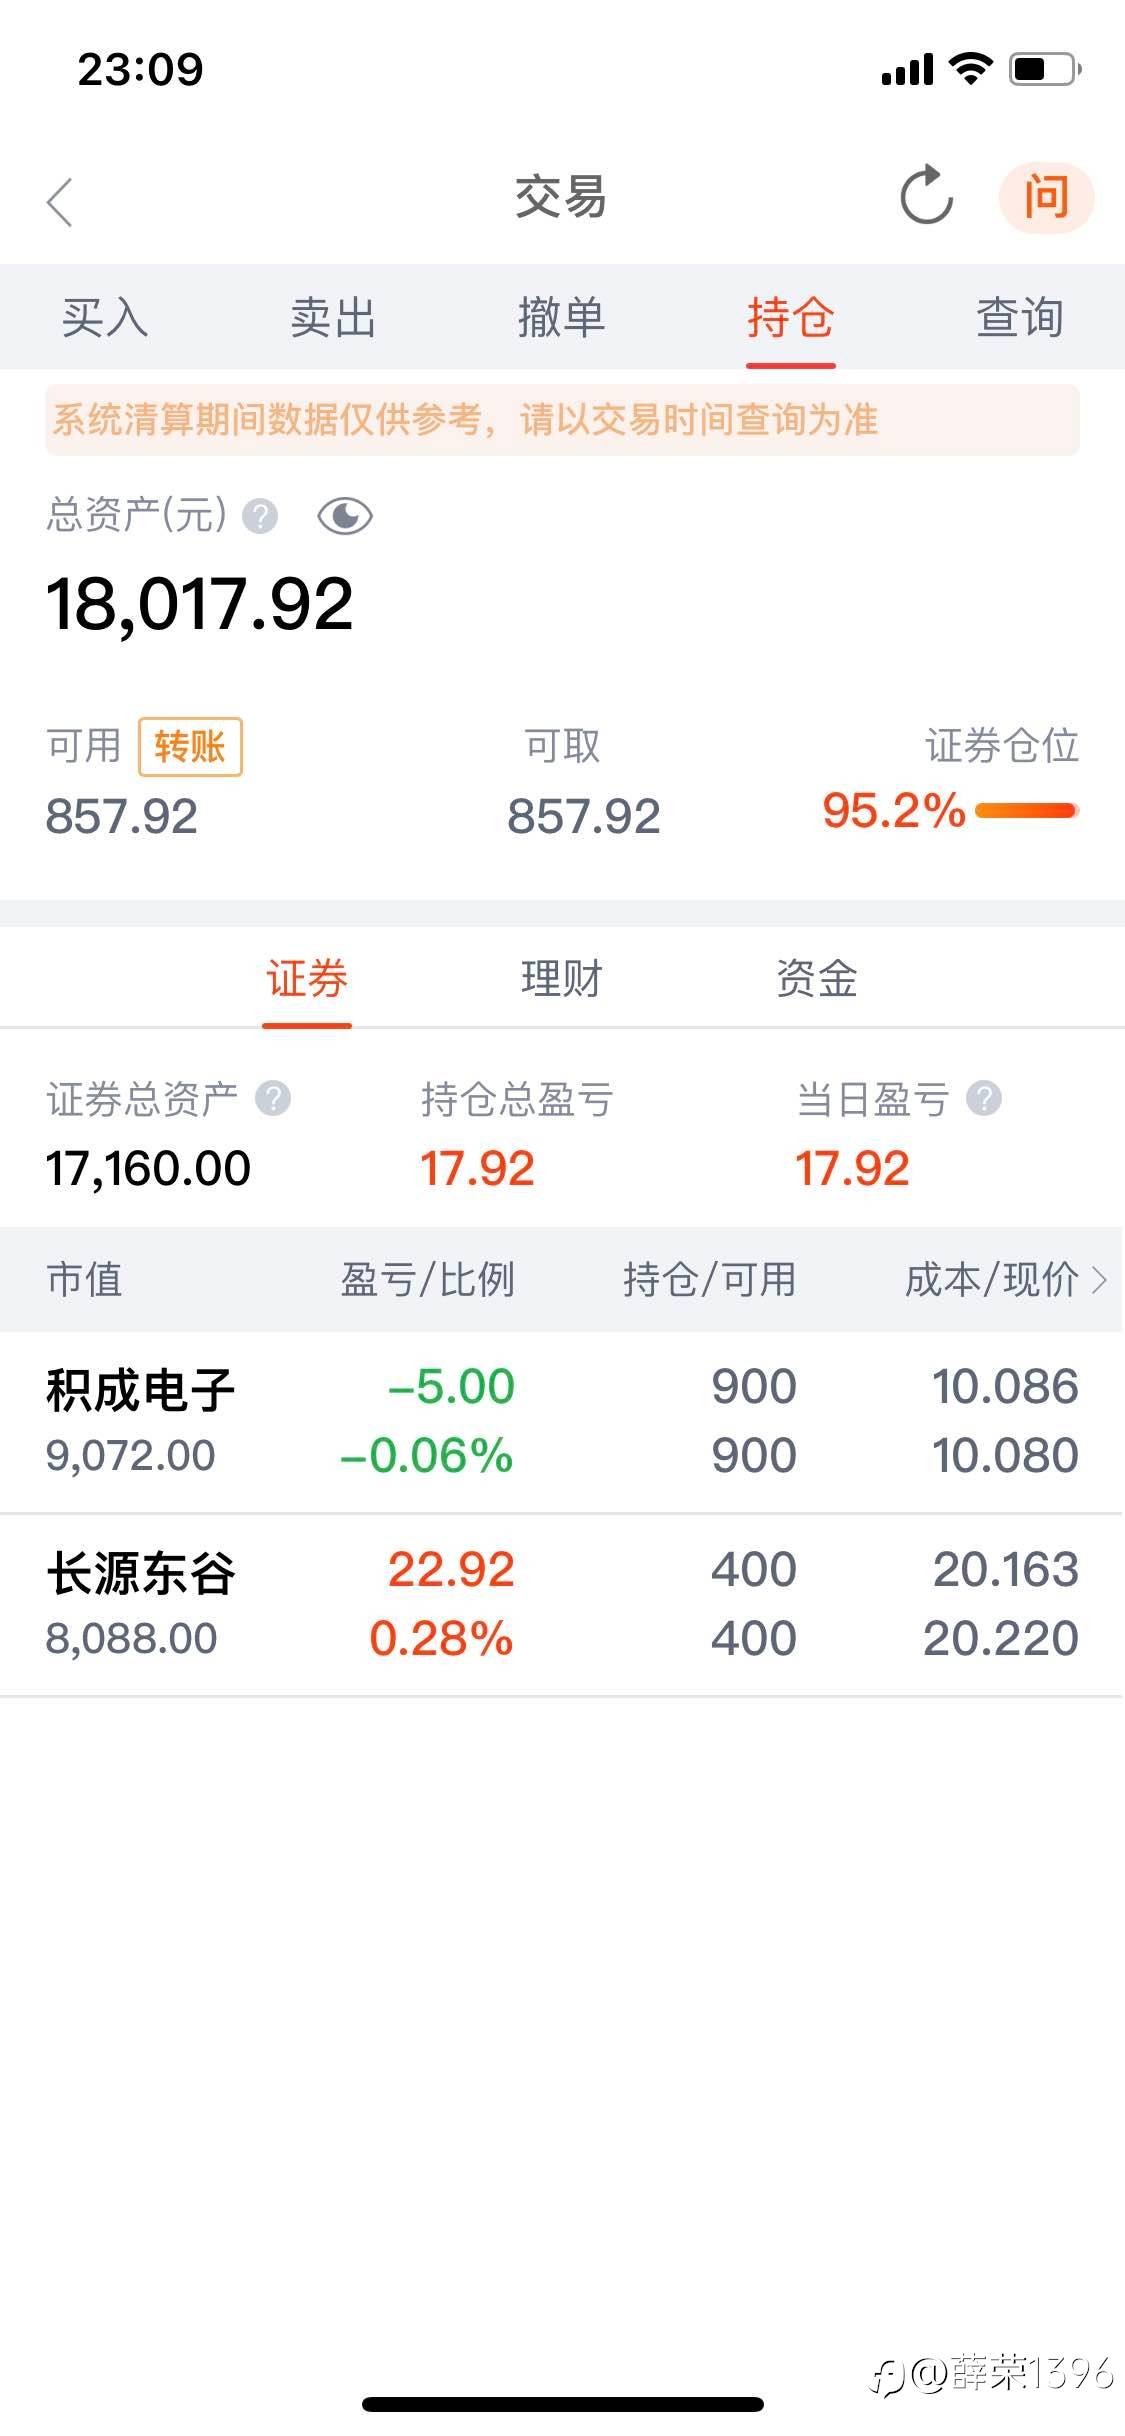
Task: Switch to the 买入 tab
Action: pos(104,318)
